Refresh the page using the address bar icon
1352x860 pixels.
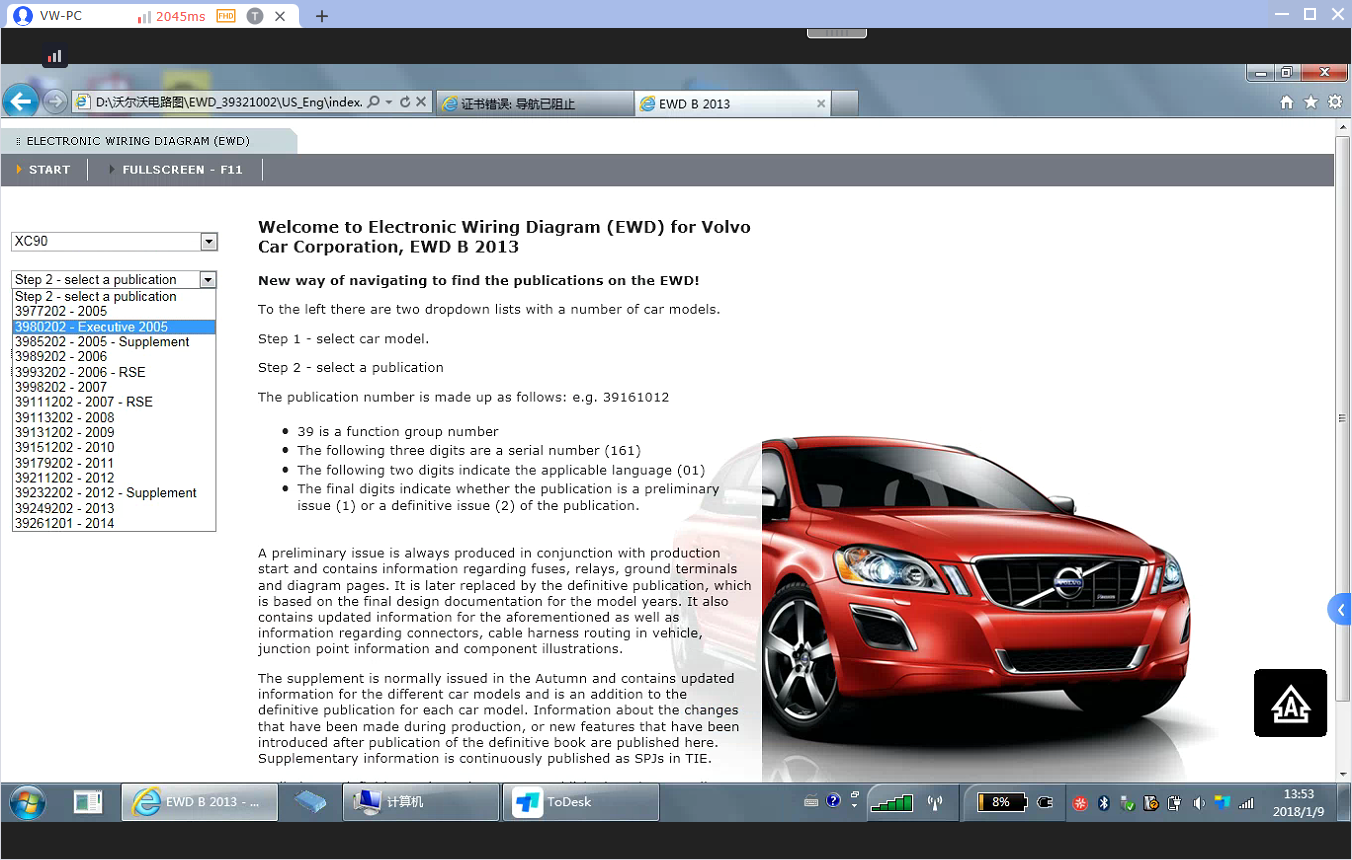click(404, 102)
